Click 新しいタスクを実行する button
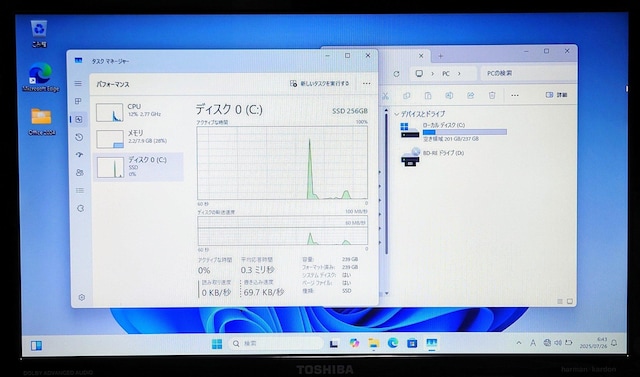This screenshot has width=640, height=377. tap(320, 84)
